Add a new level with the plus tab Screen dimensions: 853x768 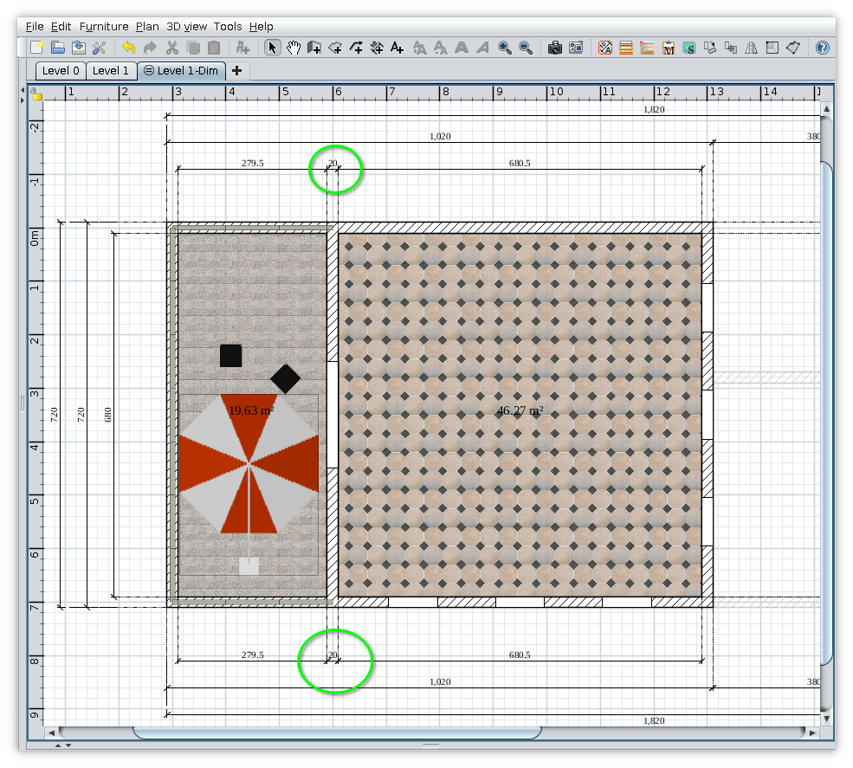(x=237, y=71)
